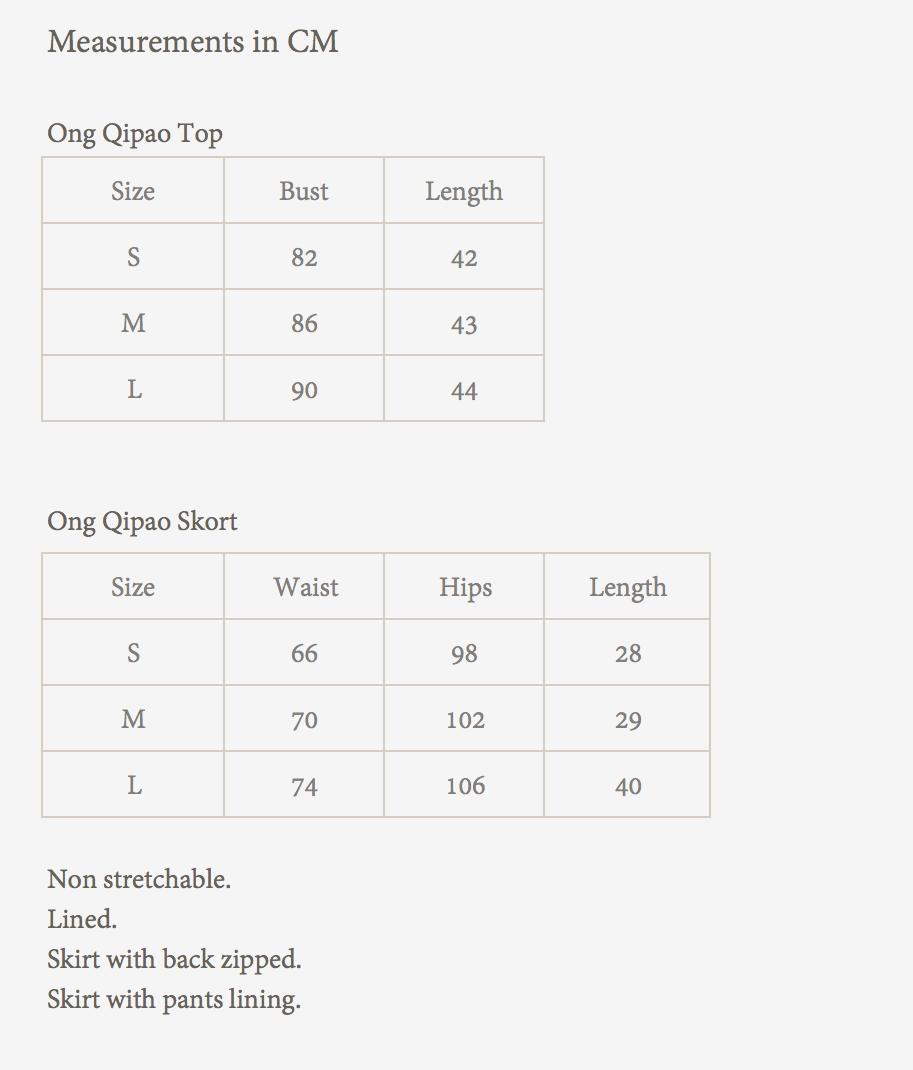Click the "Measurements in CM" heading
The image size is (913, 1070).
pos(193,42)
